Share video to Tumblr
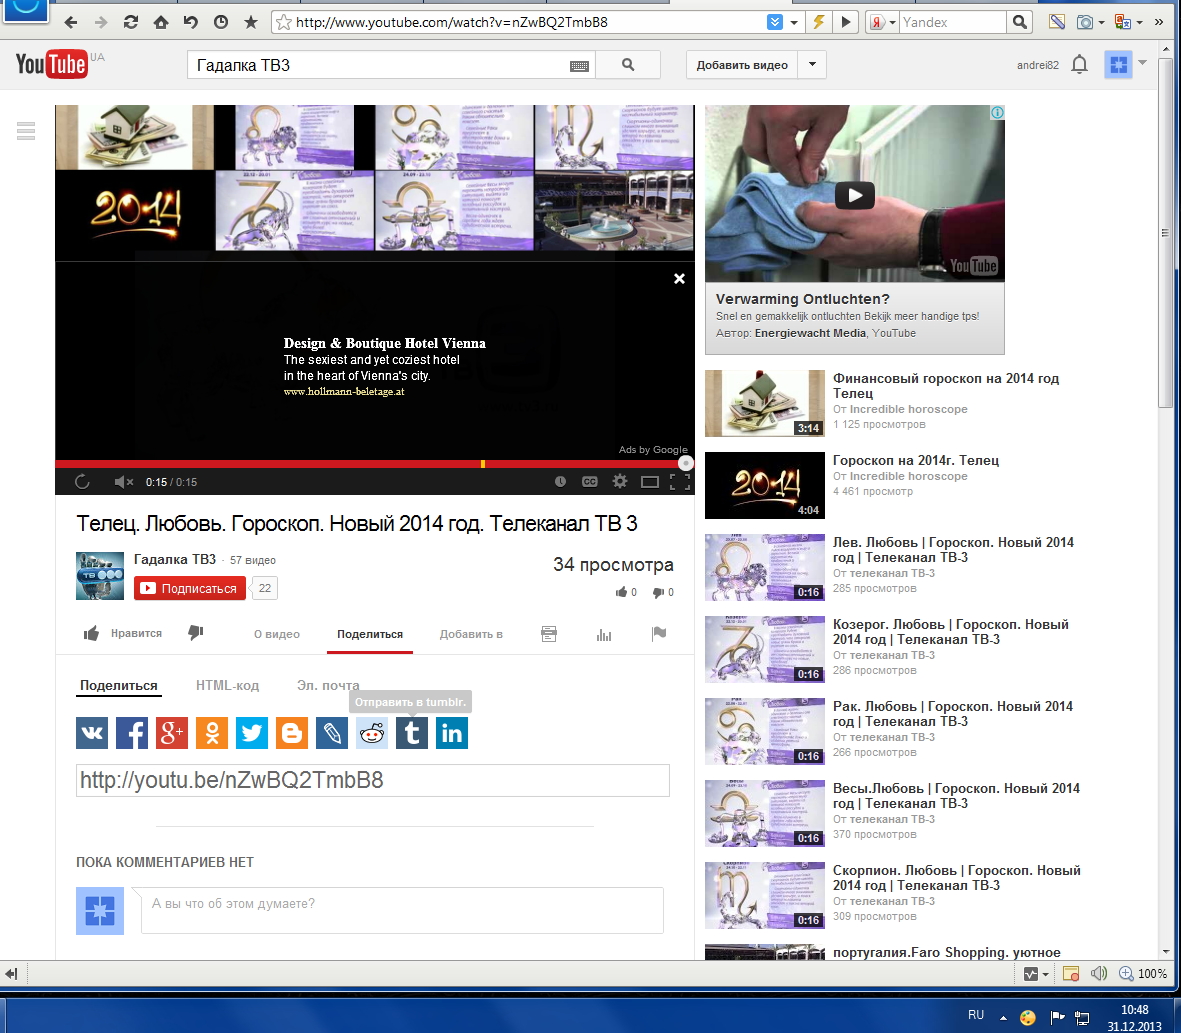1181x1033 pixels. tap(411, 733)
